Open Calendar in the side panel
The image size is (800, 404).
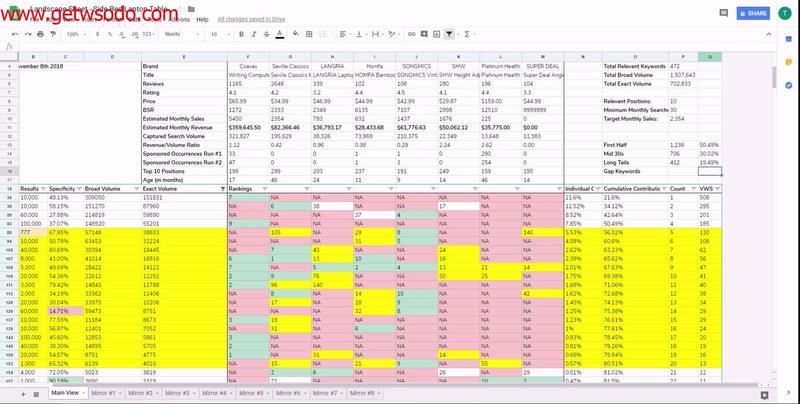click(789, 39)
